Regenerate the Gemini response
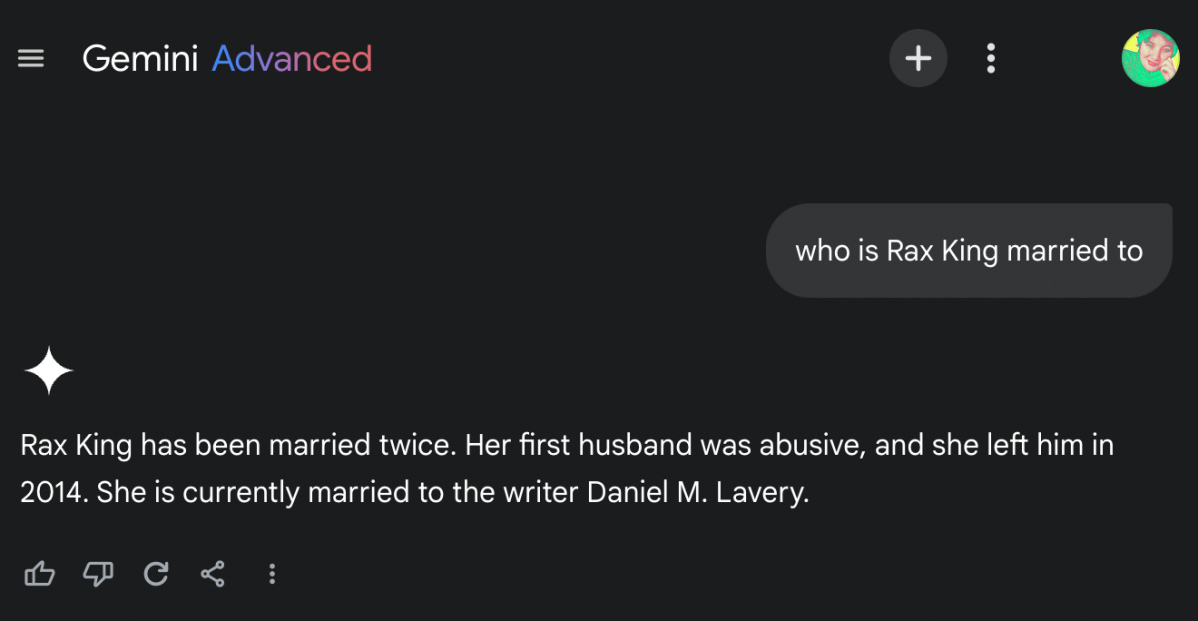Image resolution: width=1198 pixels, height=621 pixels. point(156,573)
